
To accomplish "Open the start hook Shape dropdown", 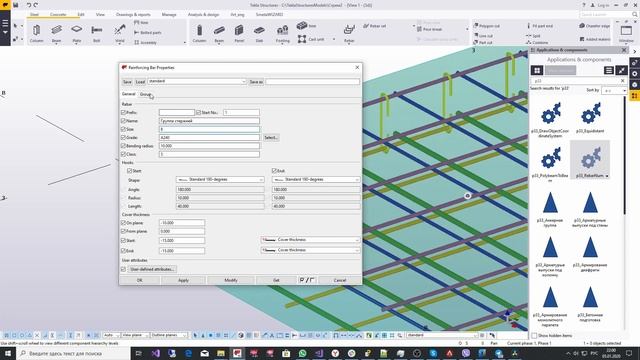I will [220, 180].
